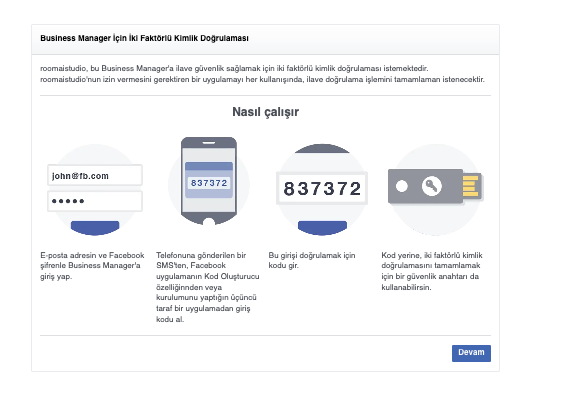Click the dialog title 'Business Manager İçin İki Faktörlü Kimlik Doğrulaması'
The image size is (561, 401).
pyautogui.click(x=144, y=38)
